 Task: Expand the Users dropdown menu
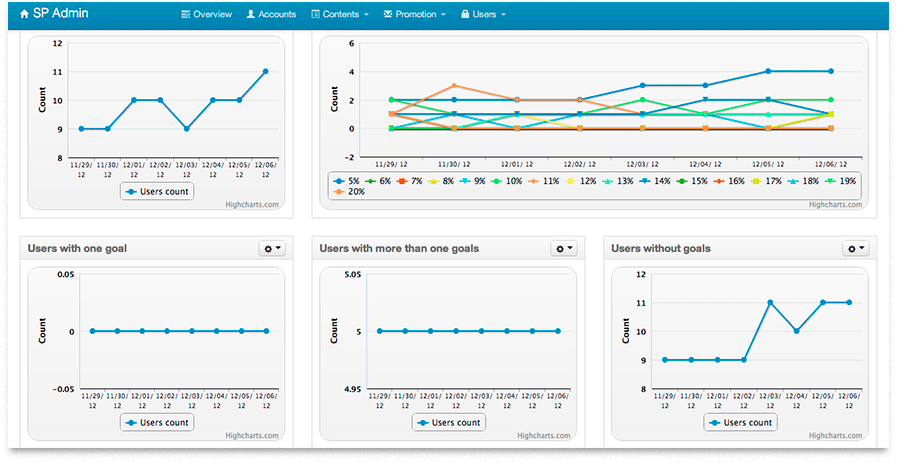pos(483,15)
